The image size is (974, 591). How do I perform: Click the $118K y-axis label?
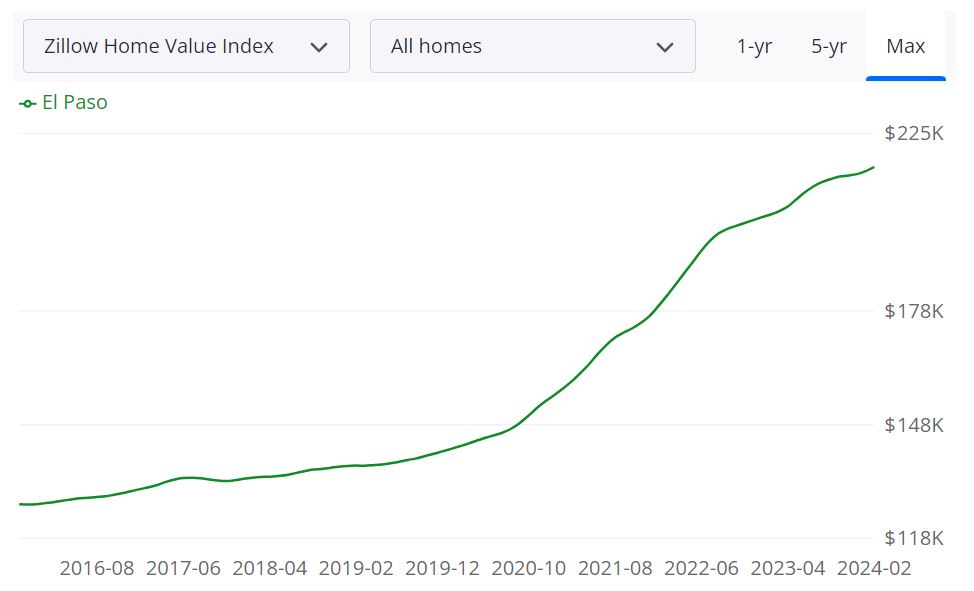[x=914, y=539]
